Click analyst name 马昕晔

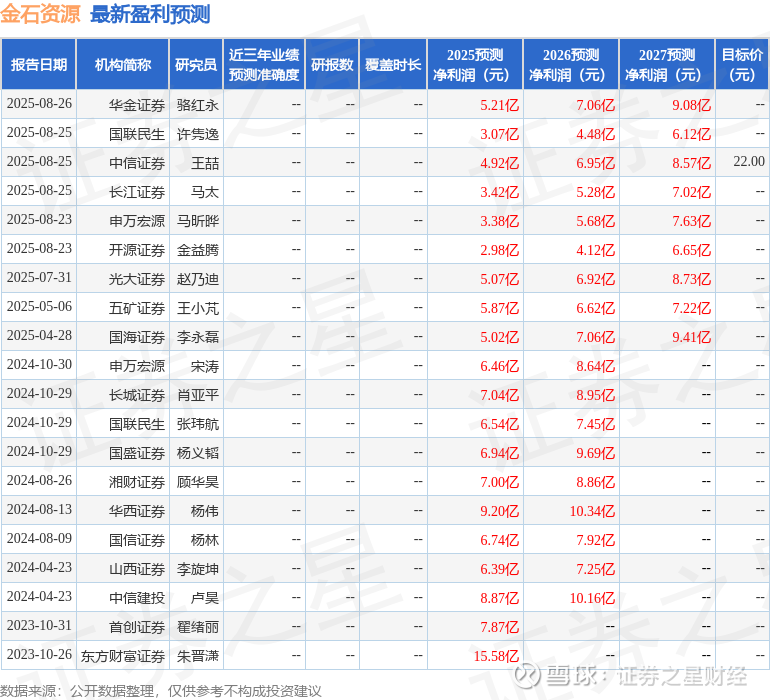point(197,221)
